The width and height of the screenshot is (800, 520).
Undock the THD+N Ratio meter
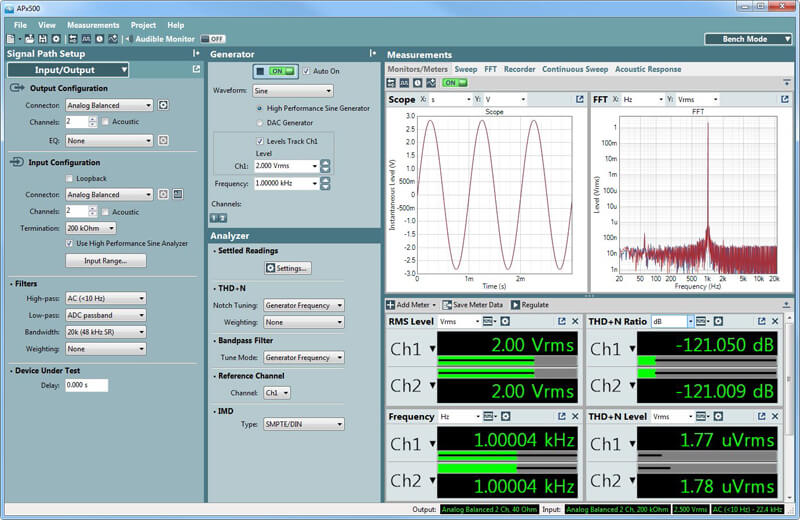point(761,322)
